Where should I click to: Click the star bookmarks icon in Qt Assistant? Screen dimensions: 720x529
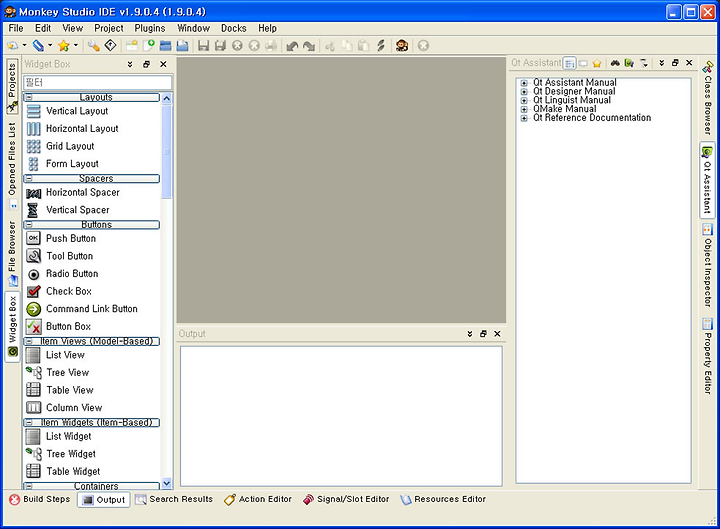tap(597, 63)
